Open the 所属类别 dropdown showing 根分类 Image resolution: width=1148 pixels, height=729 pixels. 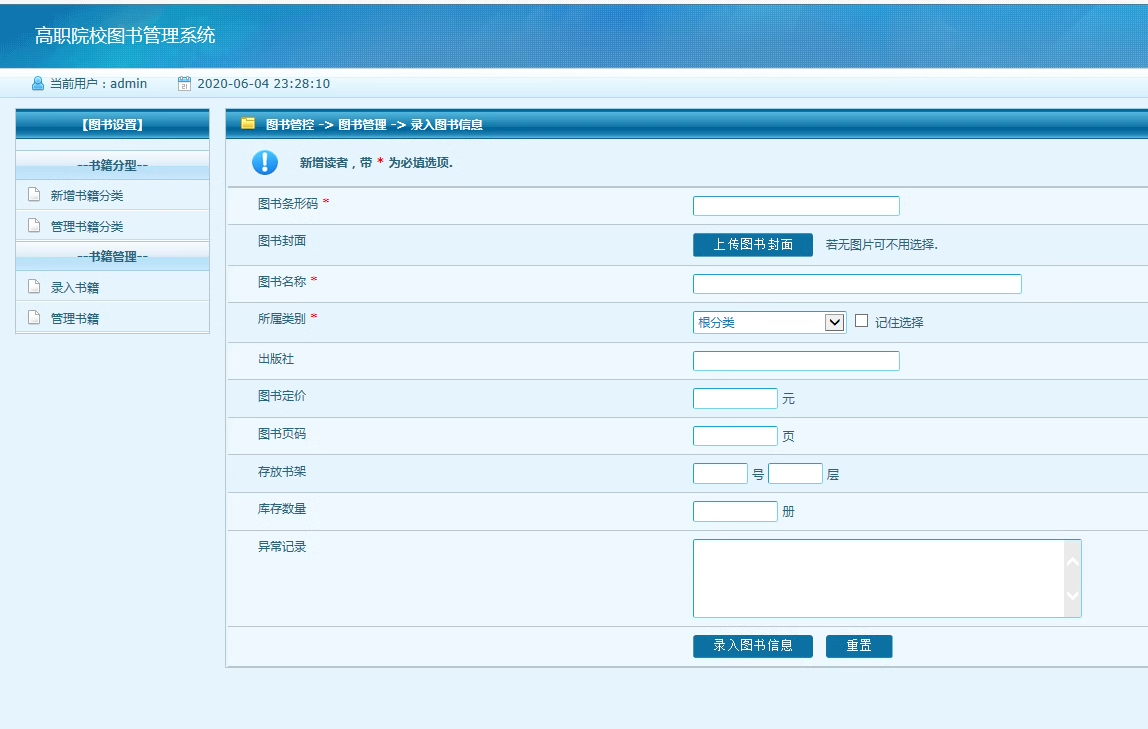point(769,322)
